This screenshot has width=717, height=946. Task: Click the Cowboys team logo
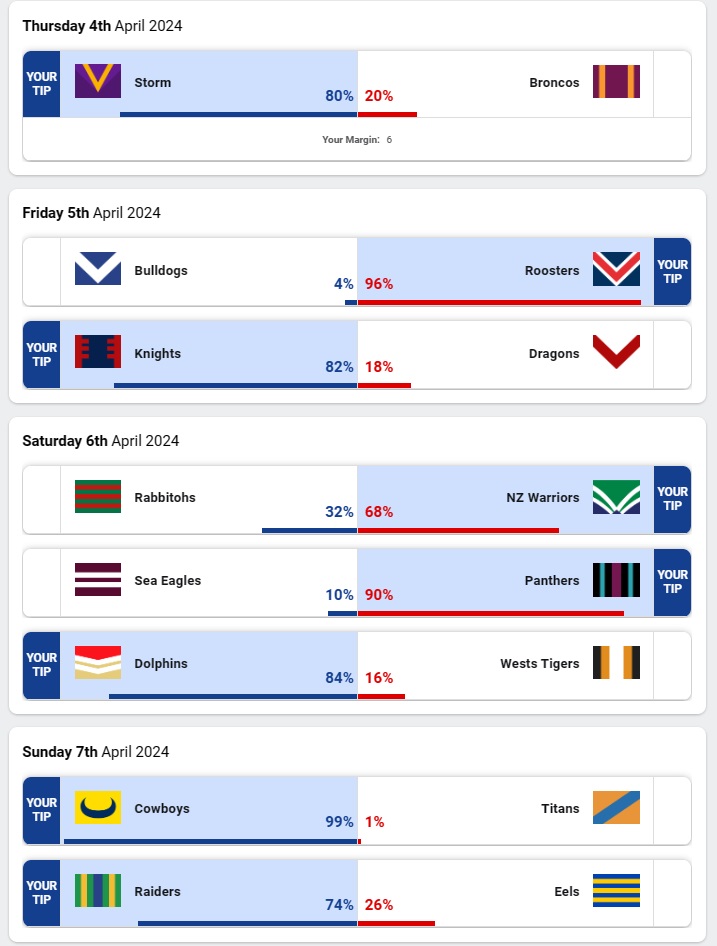tap(98, 807)
